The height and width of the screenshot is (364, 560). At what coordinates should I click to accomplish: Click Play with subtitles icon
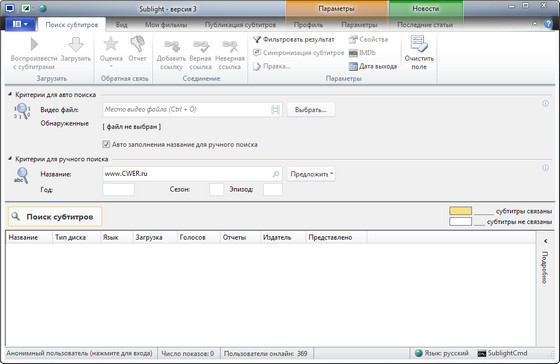tap(34, 44)
